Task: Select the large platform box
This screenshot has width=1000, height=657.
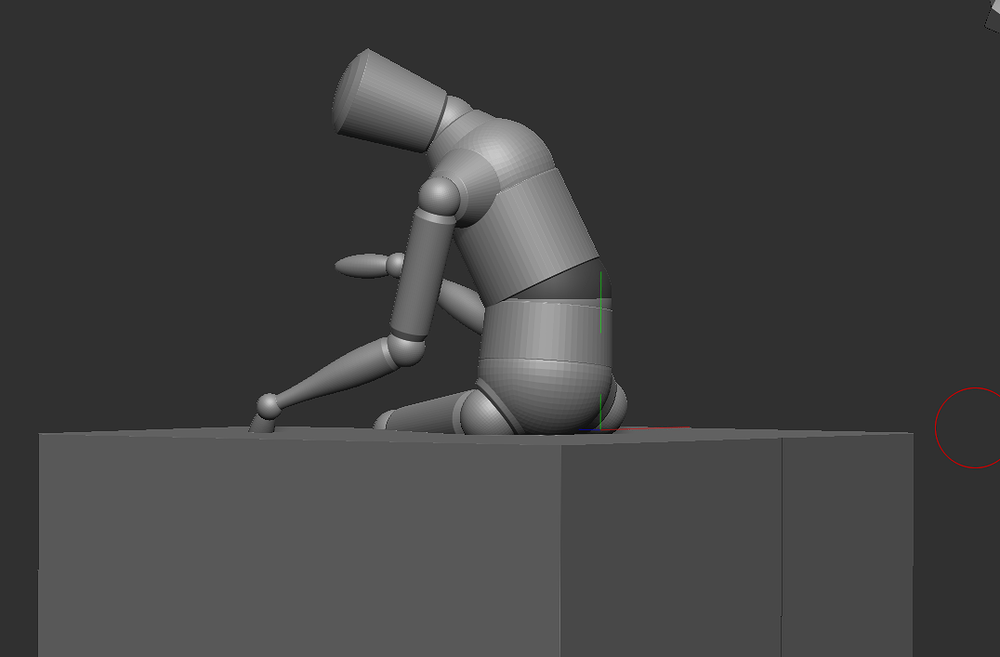Action: pos(476,543)
